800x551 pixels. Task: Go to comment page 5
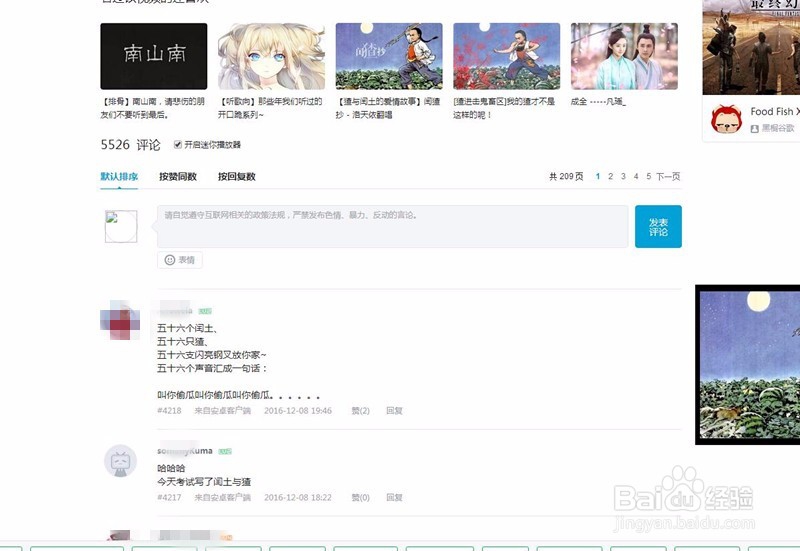tap(648, 177)
